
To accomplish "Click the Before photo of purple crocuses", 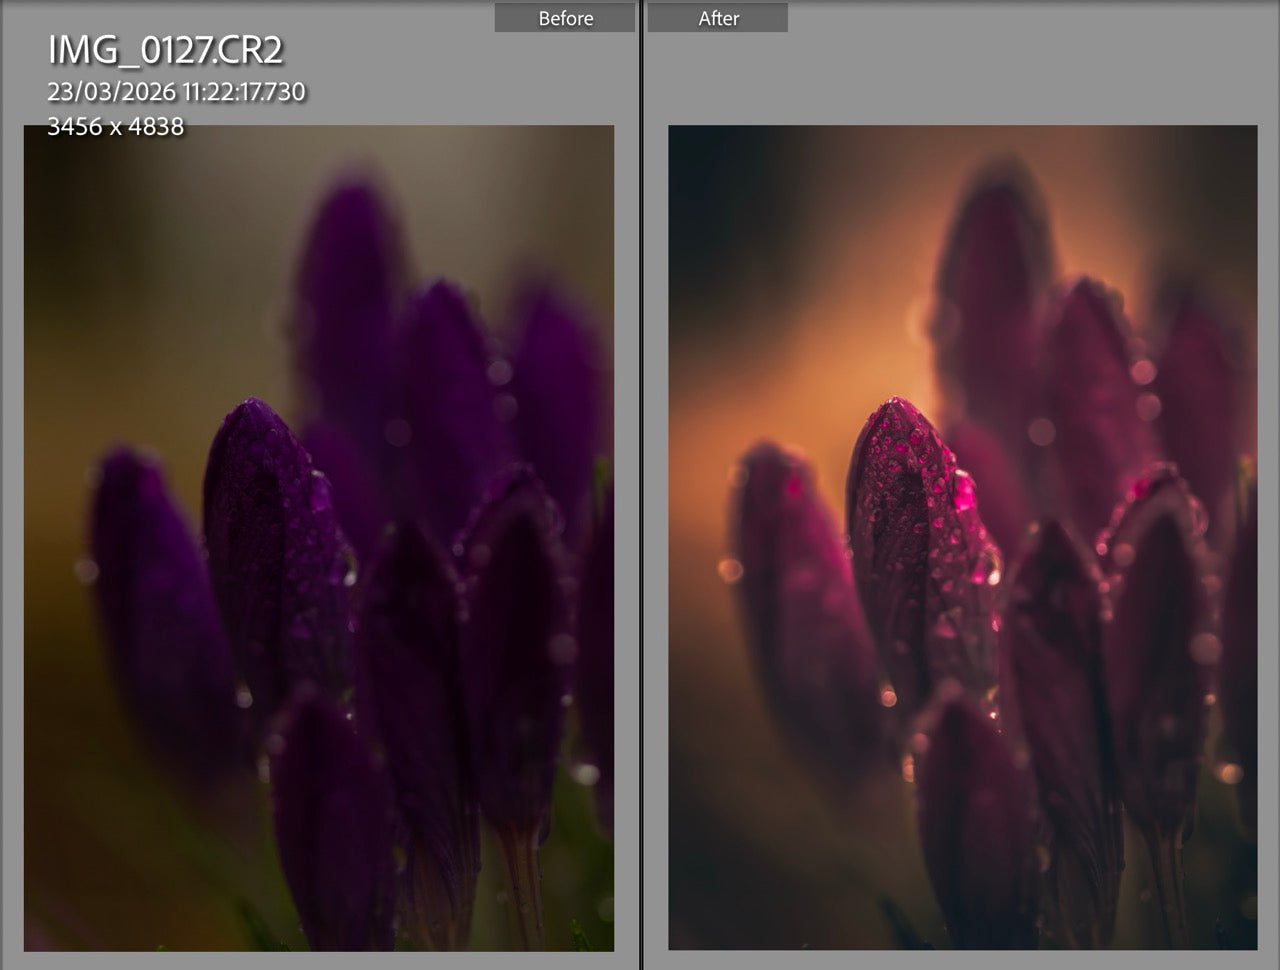I will [319, 538].
